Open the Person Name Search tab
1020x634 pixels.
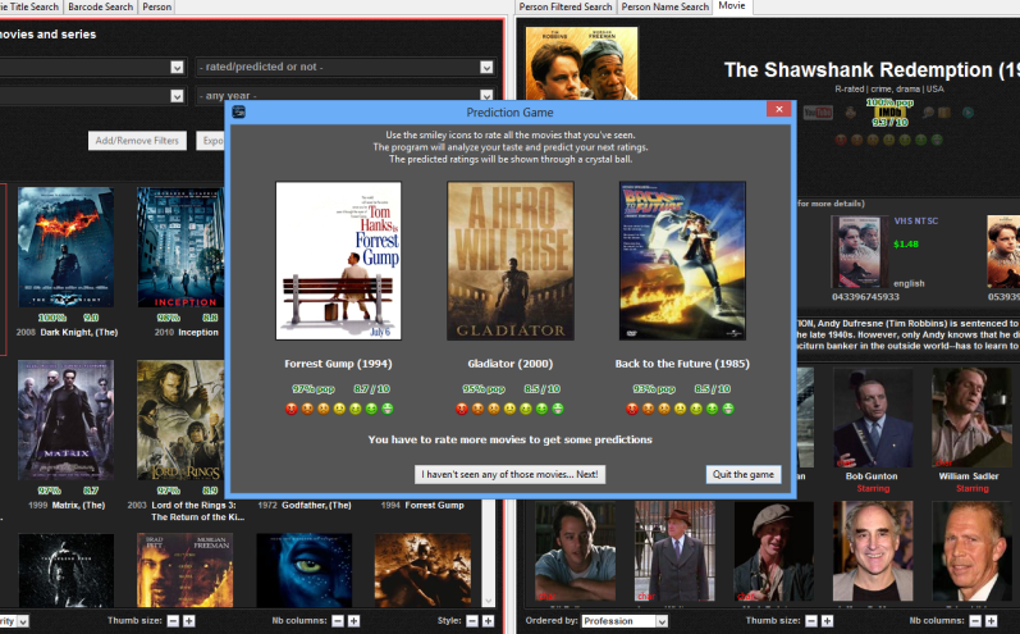(665, 7)
